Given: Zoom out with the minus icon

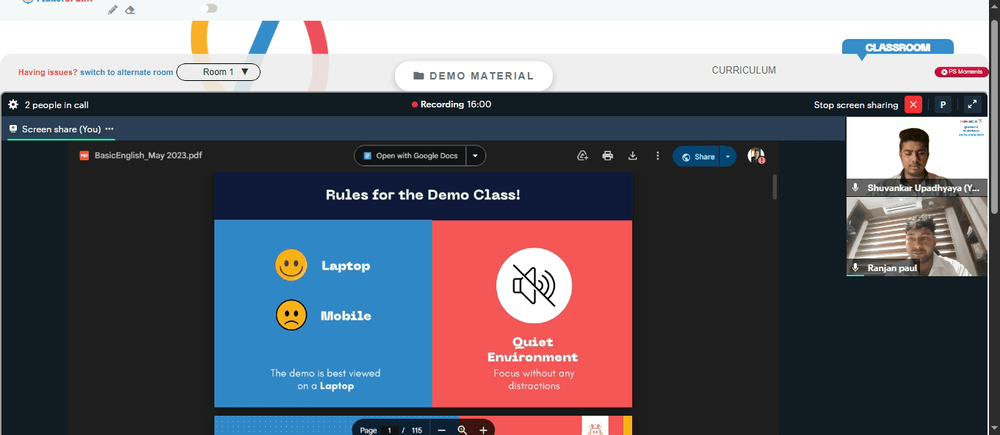Looking at the screenshot, I should tap(441, 430).
